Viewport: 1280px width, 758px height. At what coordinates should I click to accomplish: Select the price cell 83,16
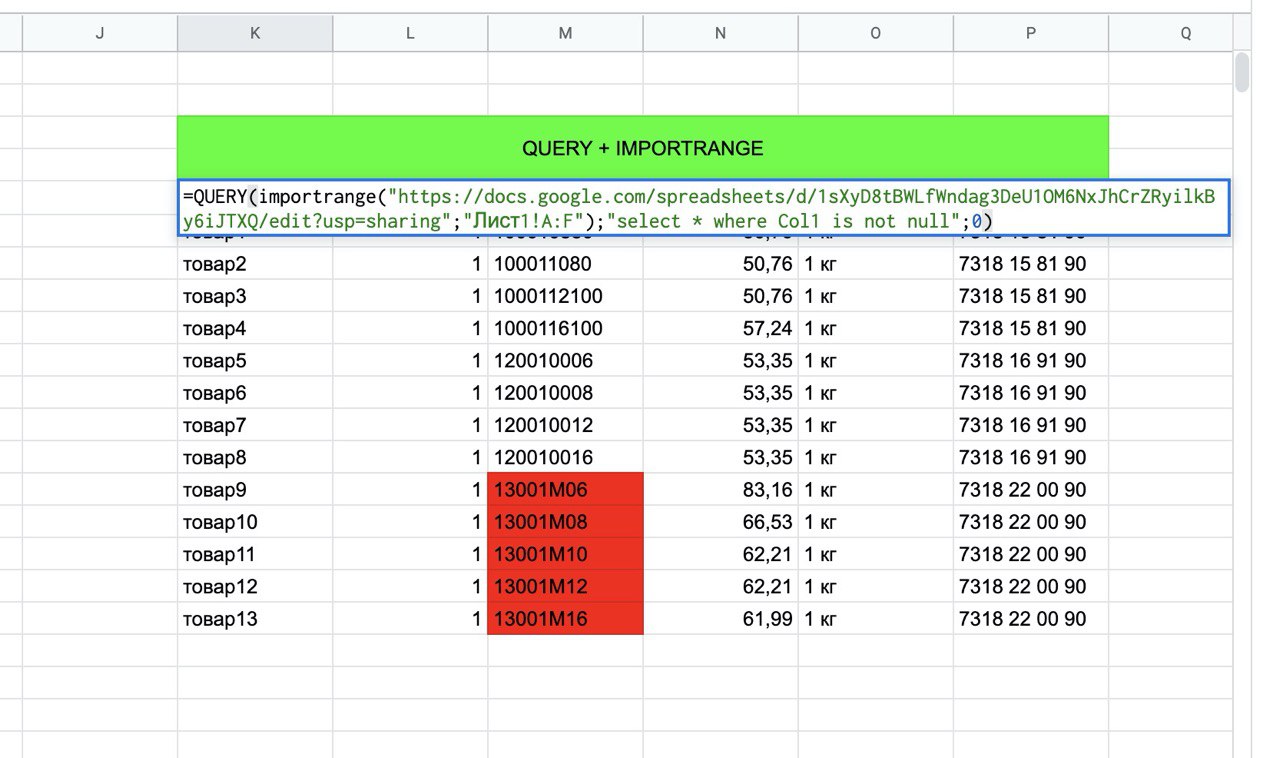pos(720,490)
